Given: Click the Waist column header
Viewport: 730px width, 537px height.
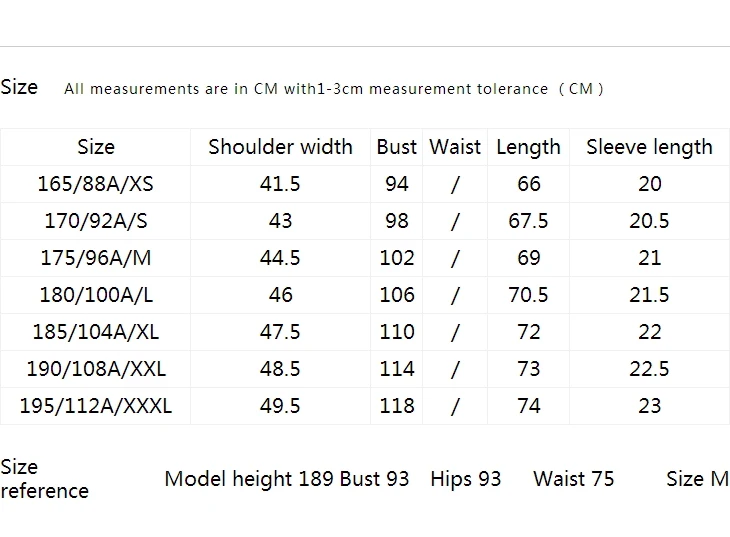Looking at the screenshot, I should pos(455,147).
